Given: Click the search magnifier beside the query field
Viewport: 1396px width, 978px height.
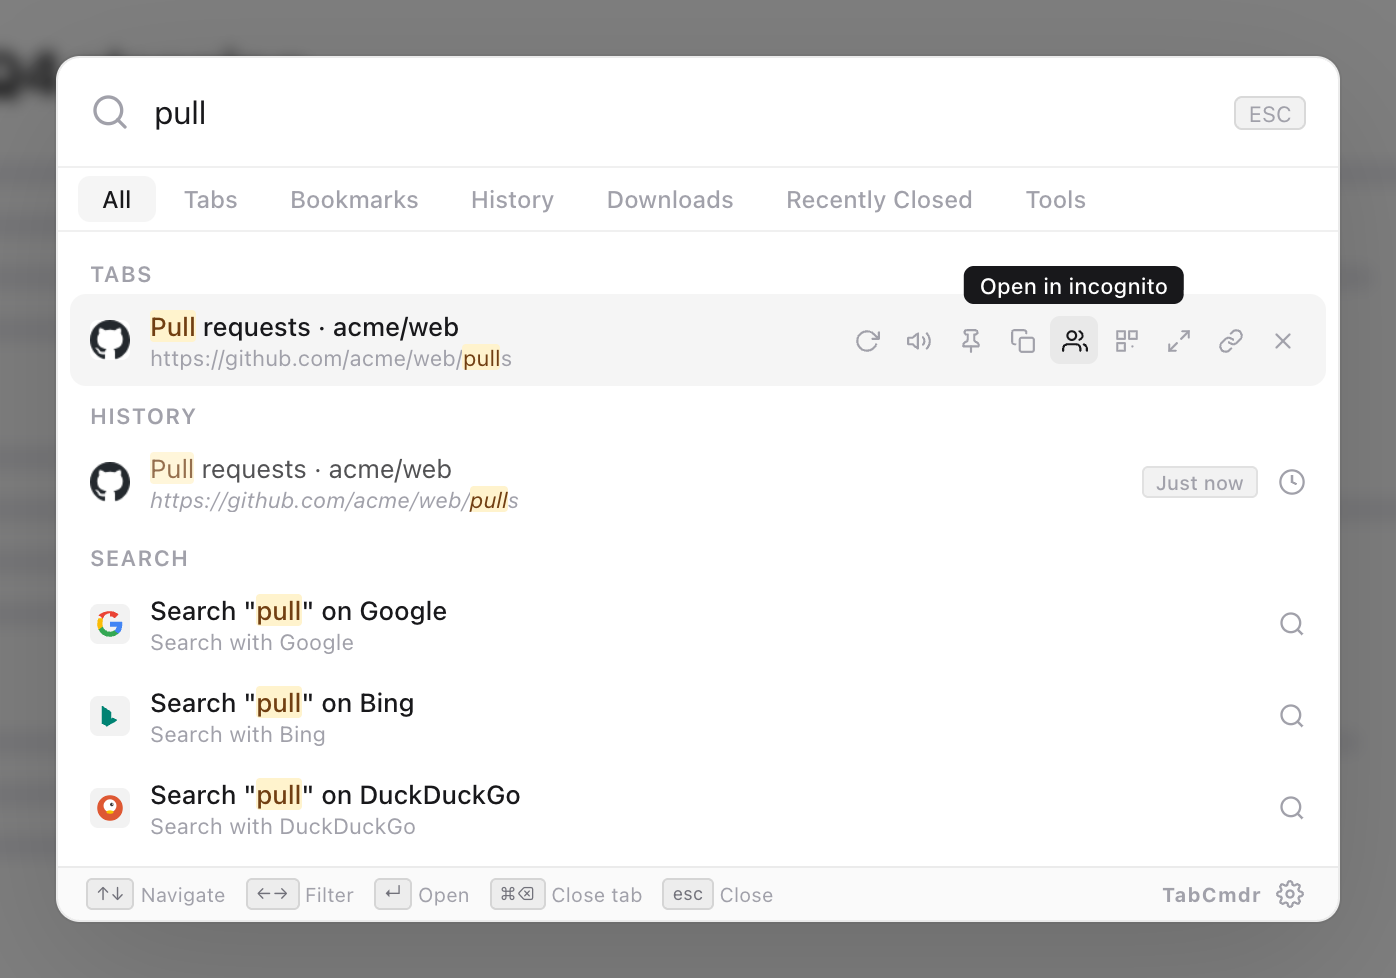Looking at the screenshot, I should [110, 113].
